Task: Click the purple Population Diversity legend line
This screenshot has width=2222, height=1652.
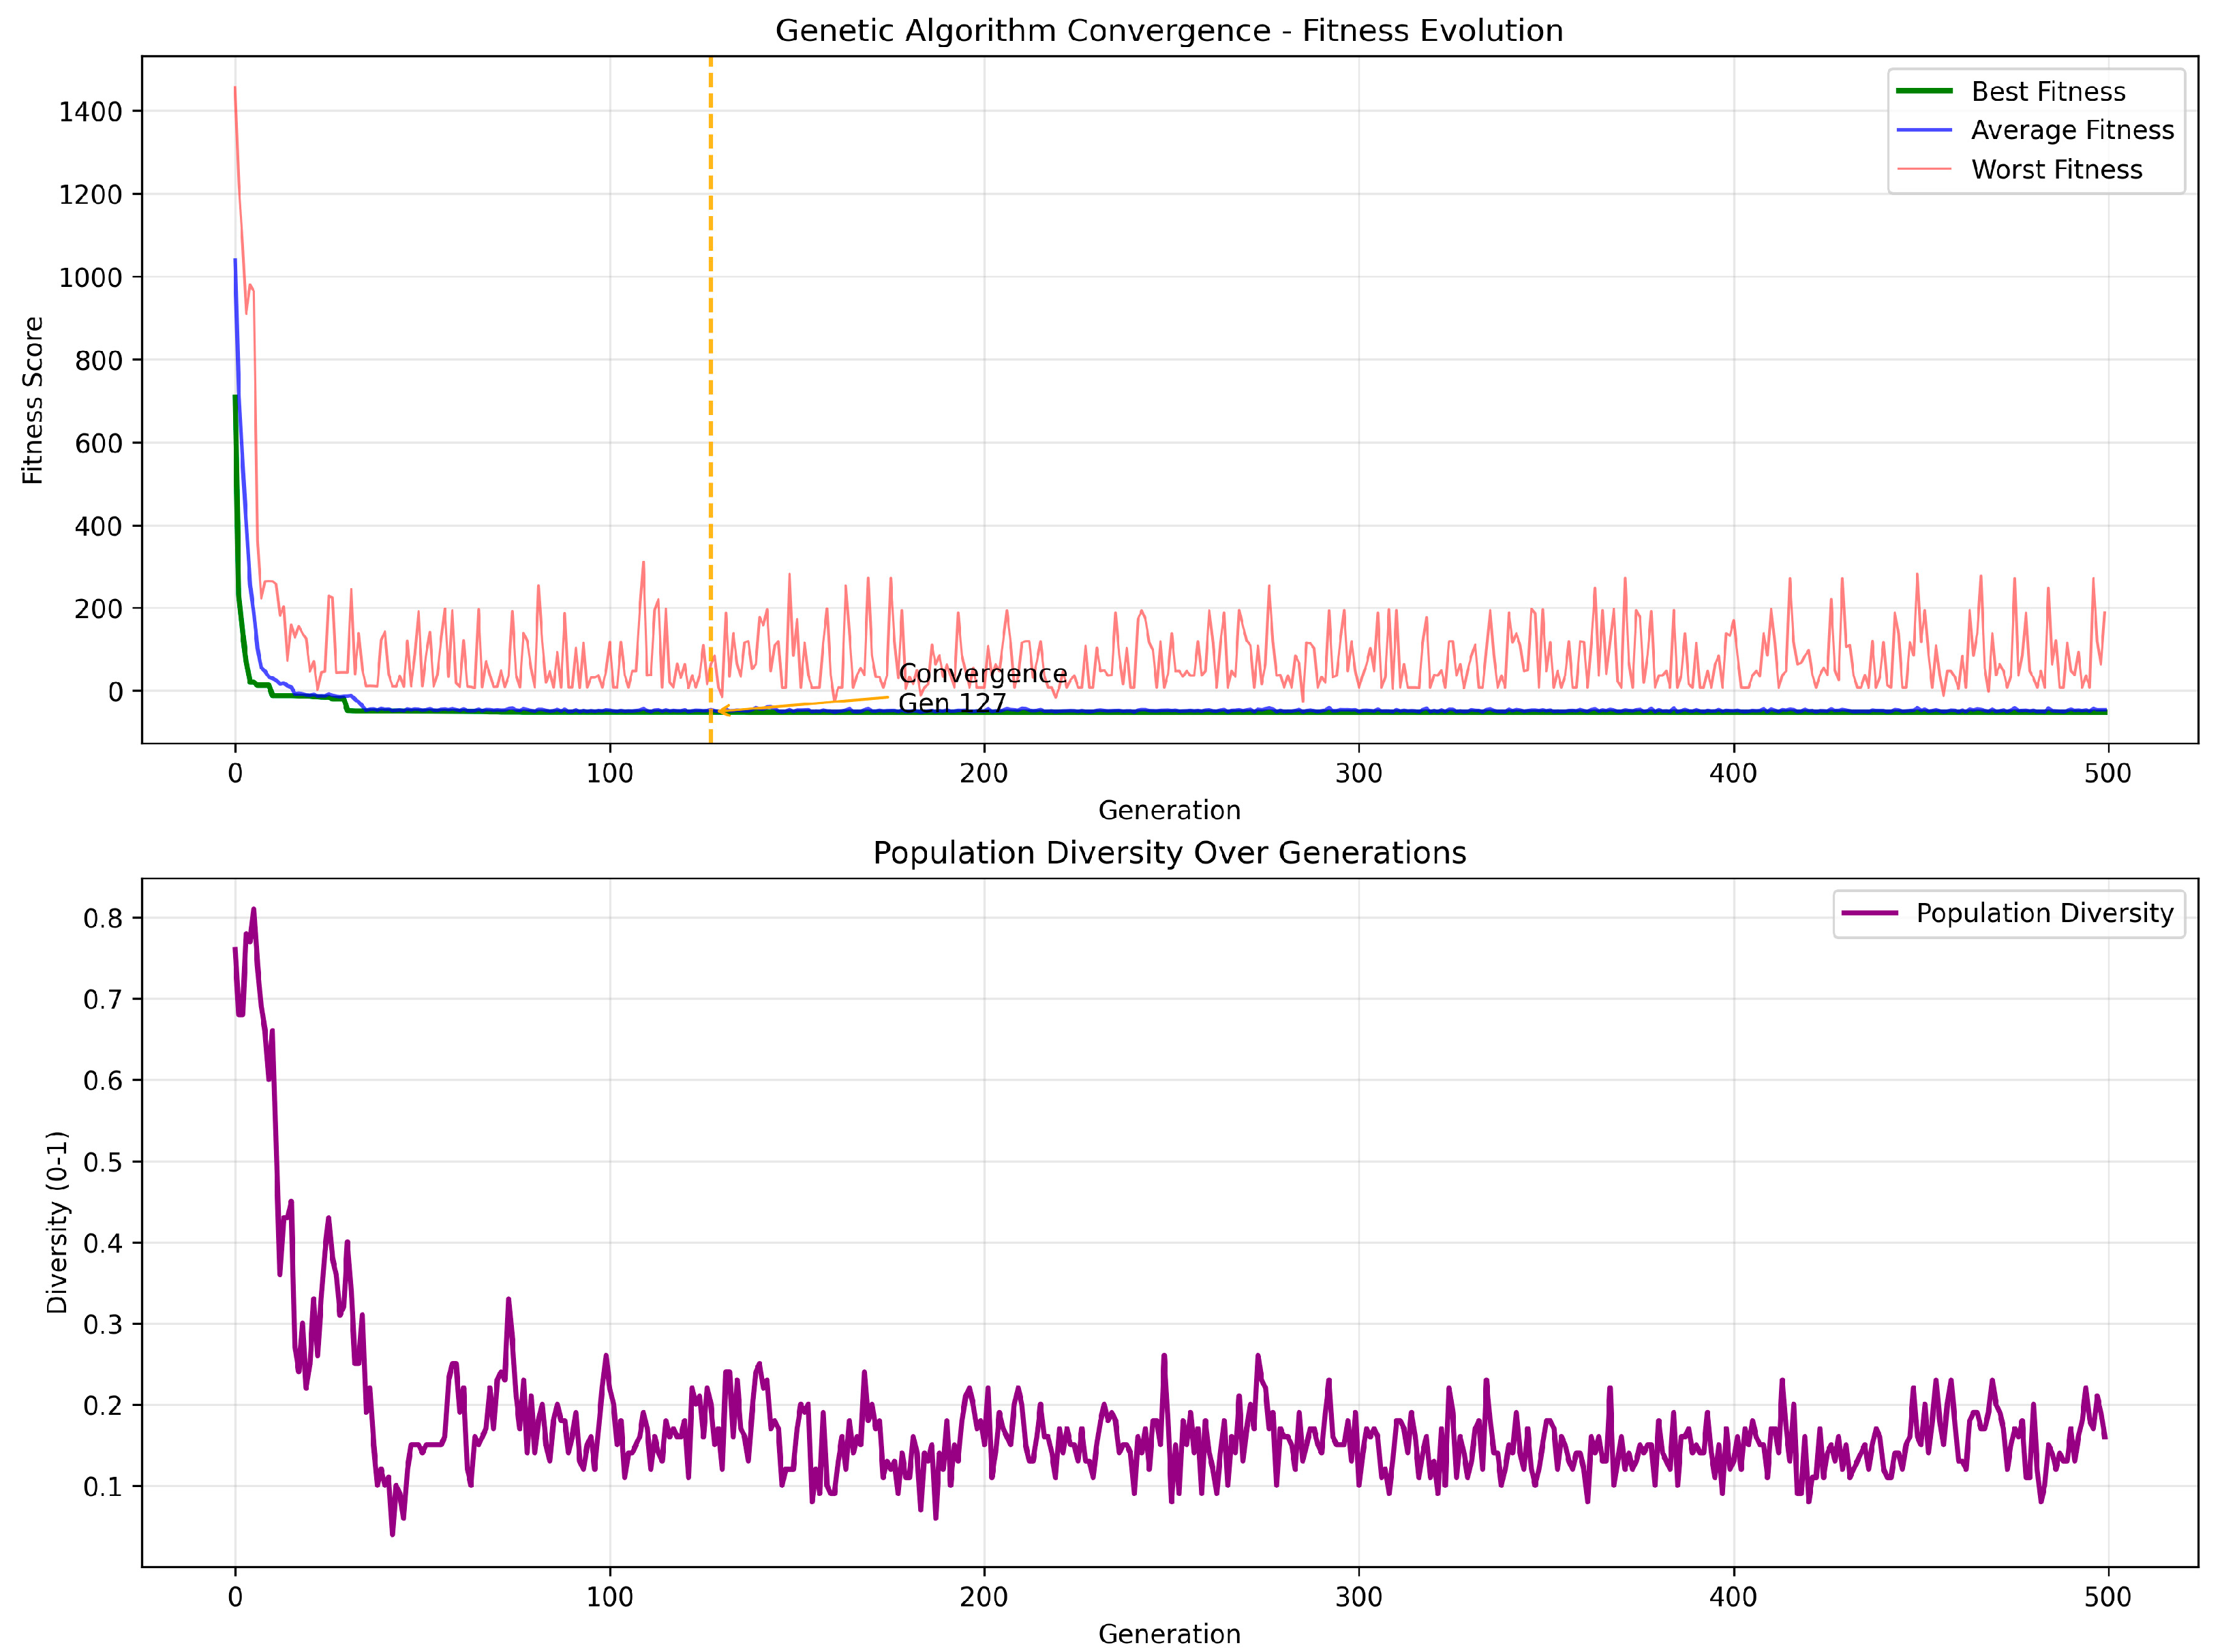Action: pyautogui.click(x=1869, y=913)
